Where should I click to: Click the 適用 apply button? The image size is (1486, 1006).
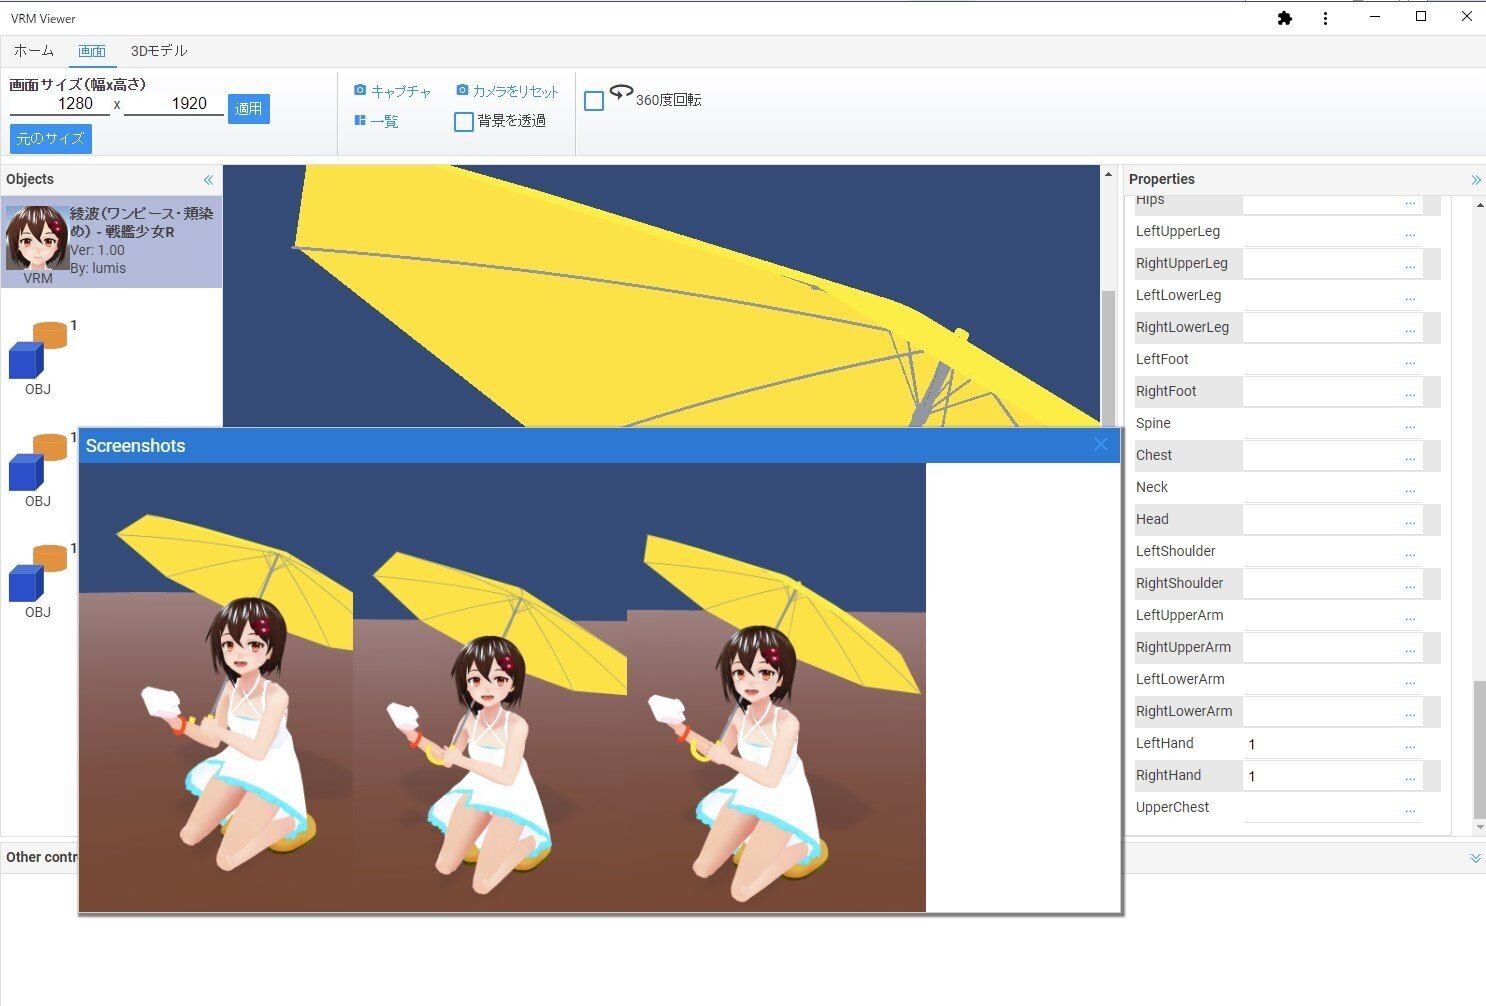tap(249, 108)
